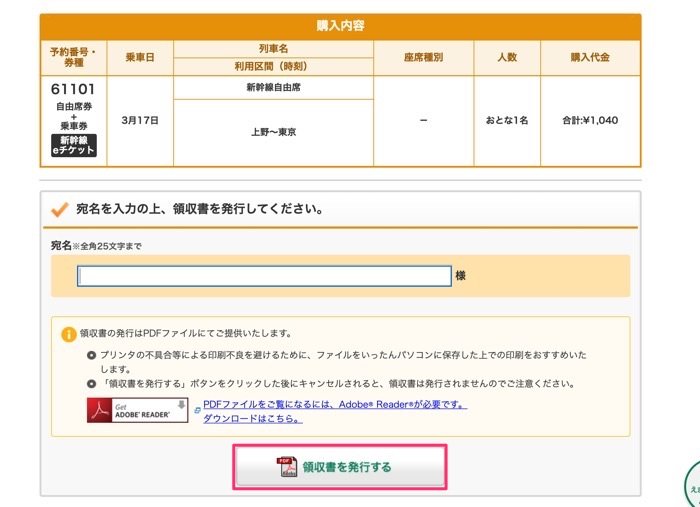Screen dimensions: 700x507
Task: Select the 新幹線自由席 train name cell
Action: click(x=273, y=87)
